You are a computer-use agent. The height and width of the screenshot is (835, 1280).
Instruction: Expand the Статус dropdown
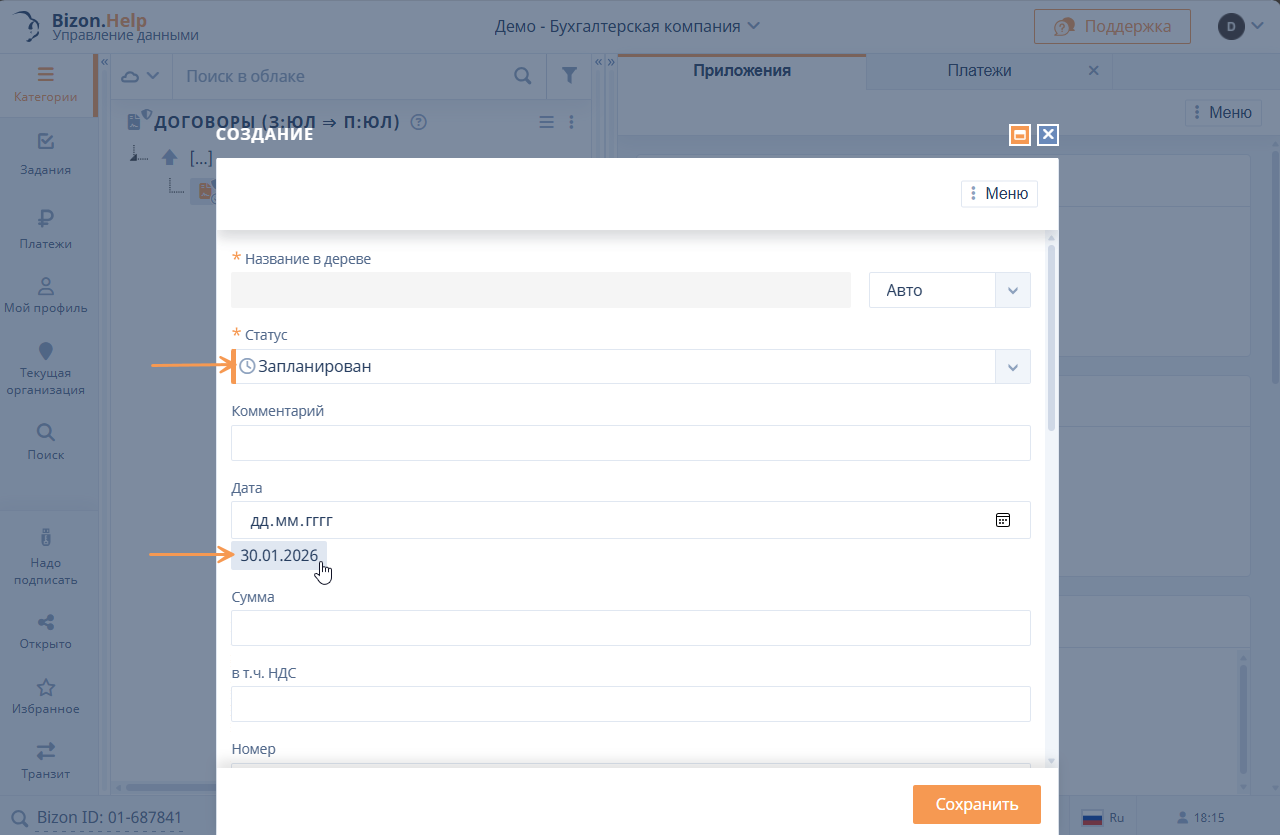click(1012, 367)
